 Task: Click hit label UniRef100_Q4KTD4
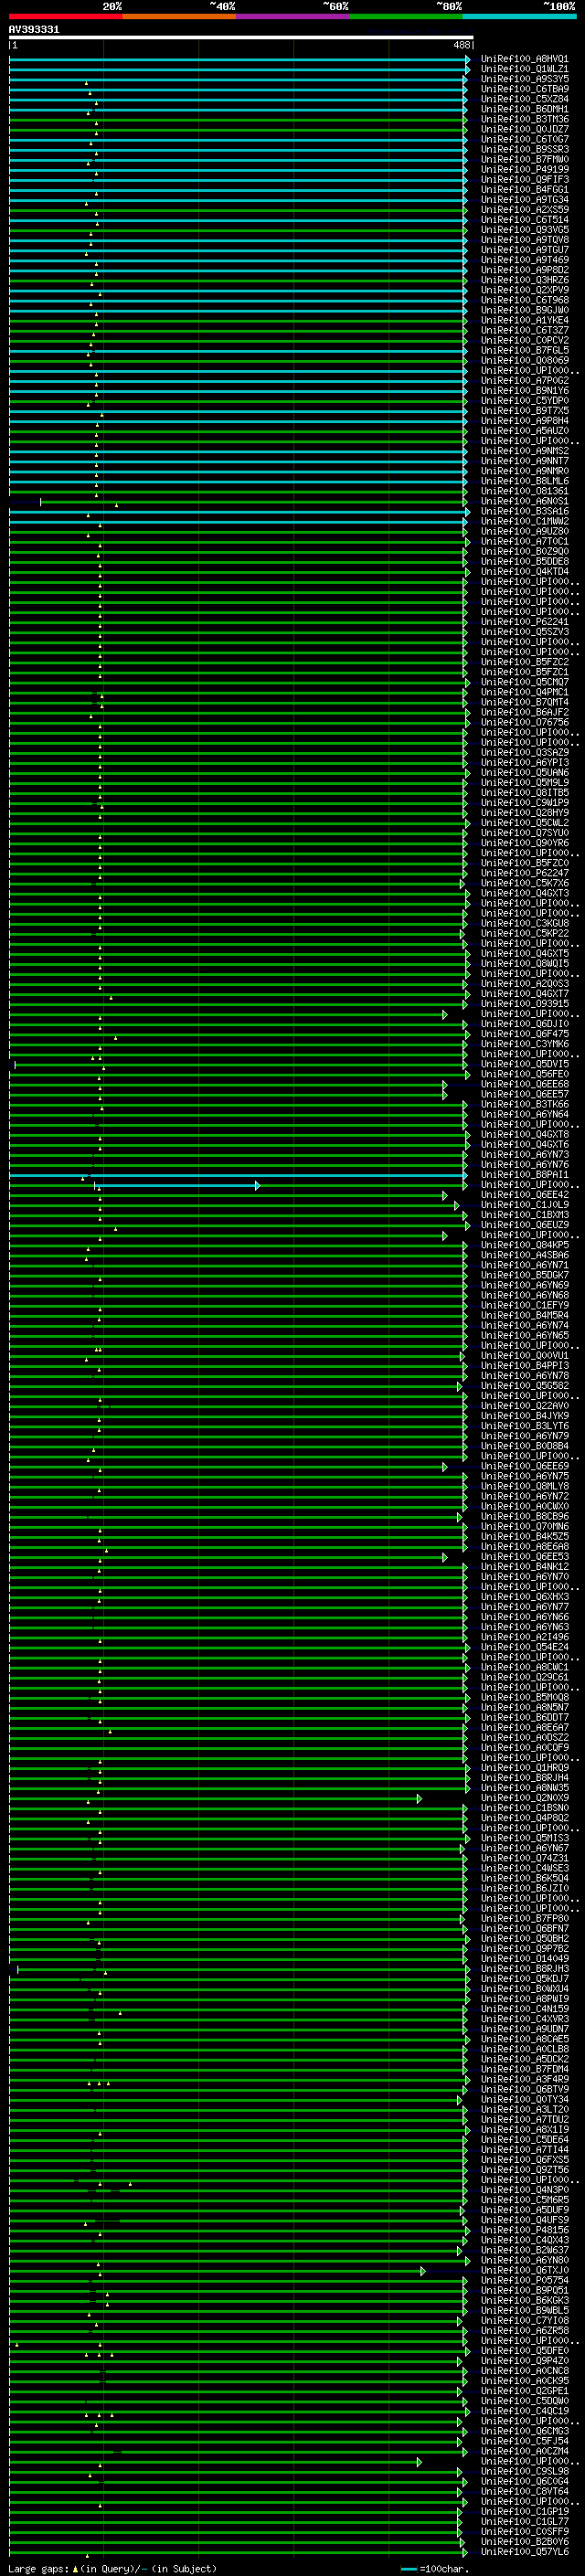click(x=525, y=571)
